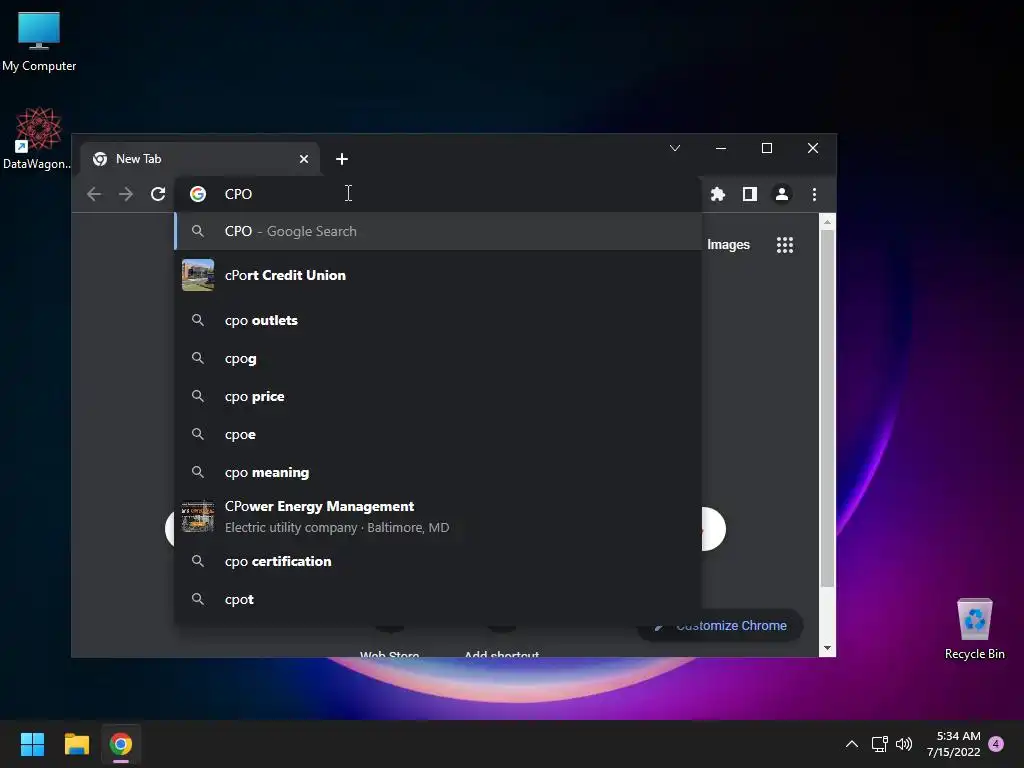Screen dimensions: 1024x768
Task: Pick the cpo certification suggestion
Action: [438, 561]
